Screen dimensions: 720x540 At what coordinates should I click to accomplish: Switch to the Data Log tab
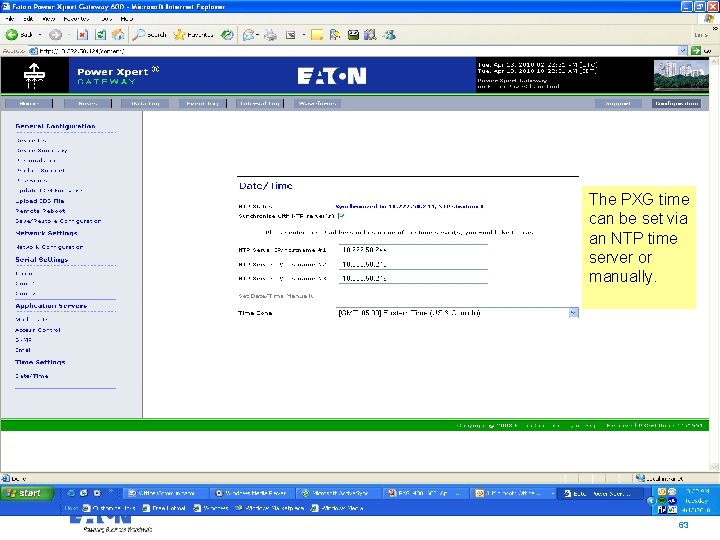pos(145,103)
